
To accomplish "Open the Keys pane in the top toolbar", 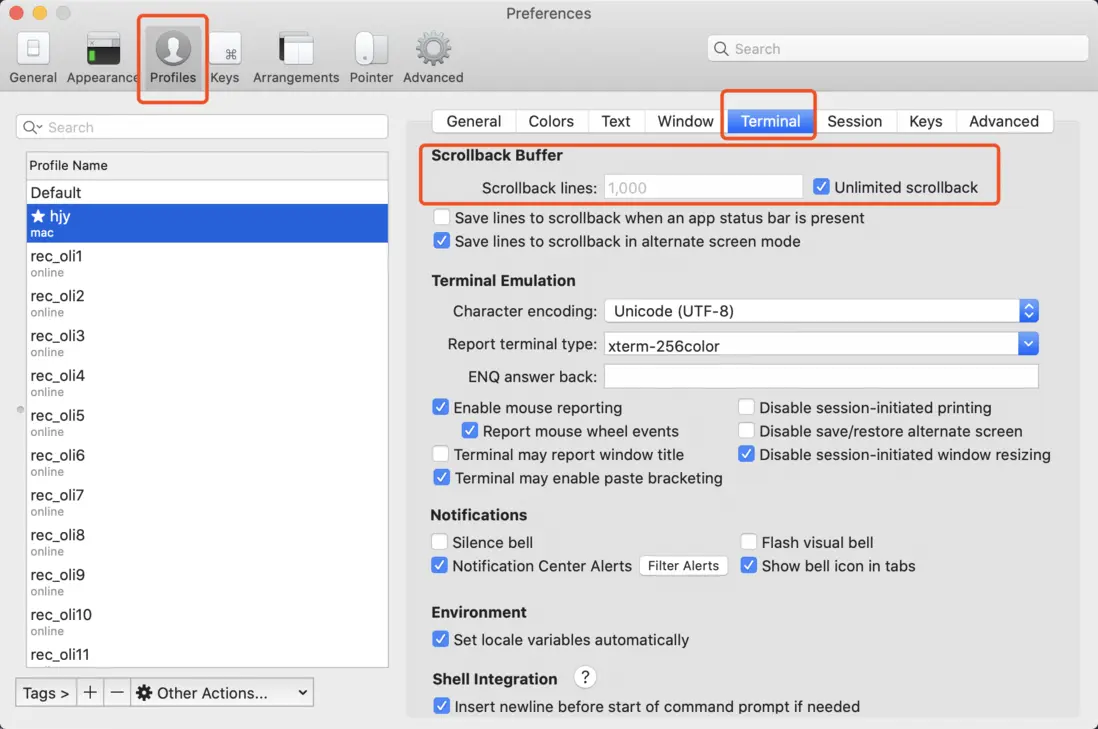I will 225,58.
